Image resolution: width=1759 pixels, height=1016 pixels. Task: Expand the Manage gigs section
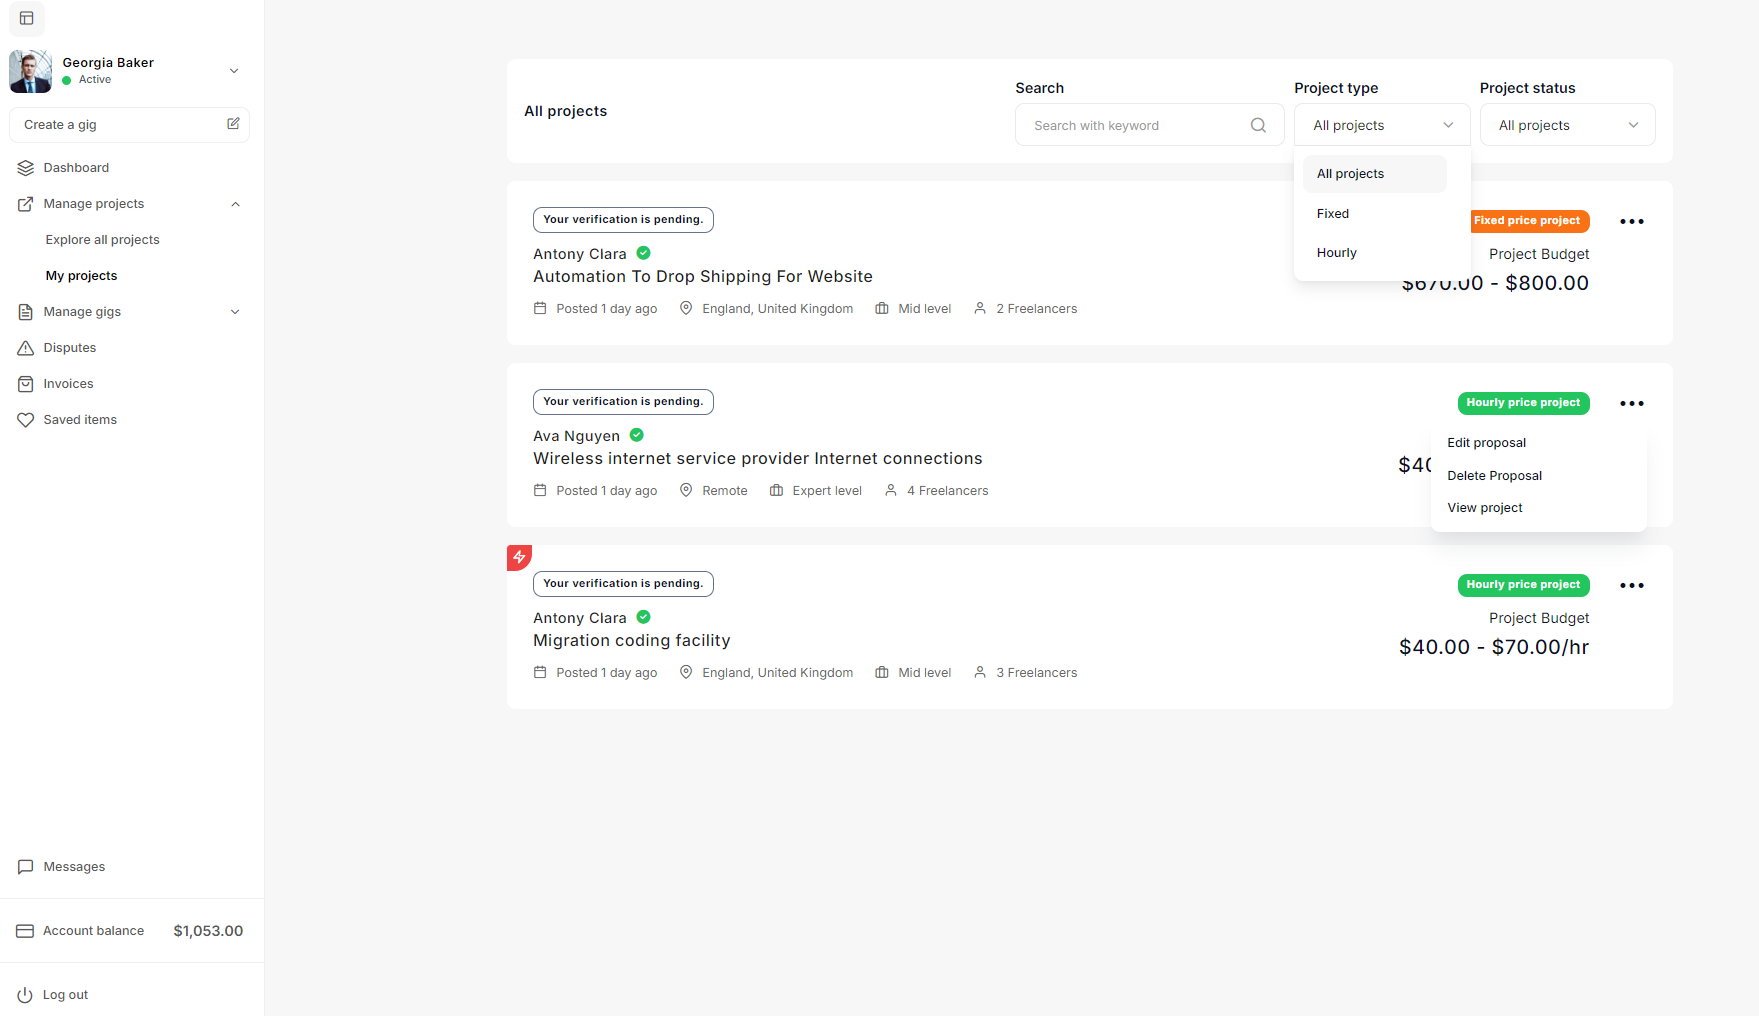point(235,312)
